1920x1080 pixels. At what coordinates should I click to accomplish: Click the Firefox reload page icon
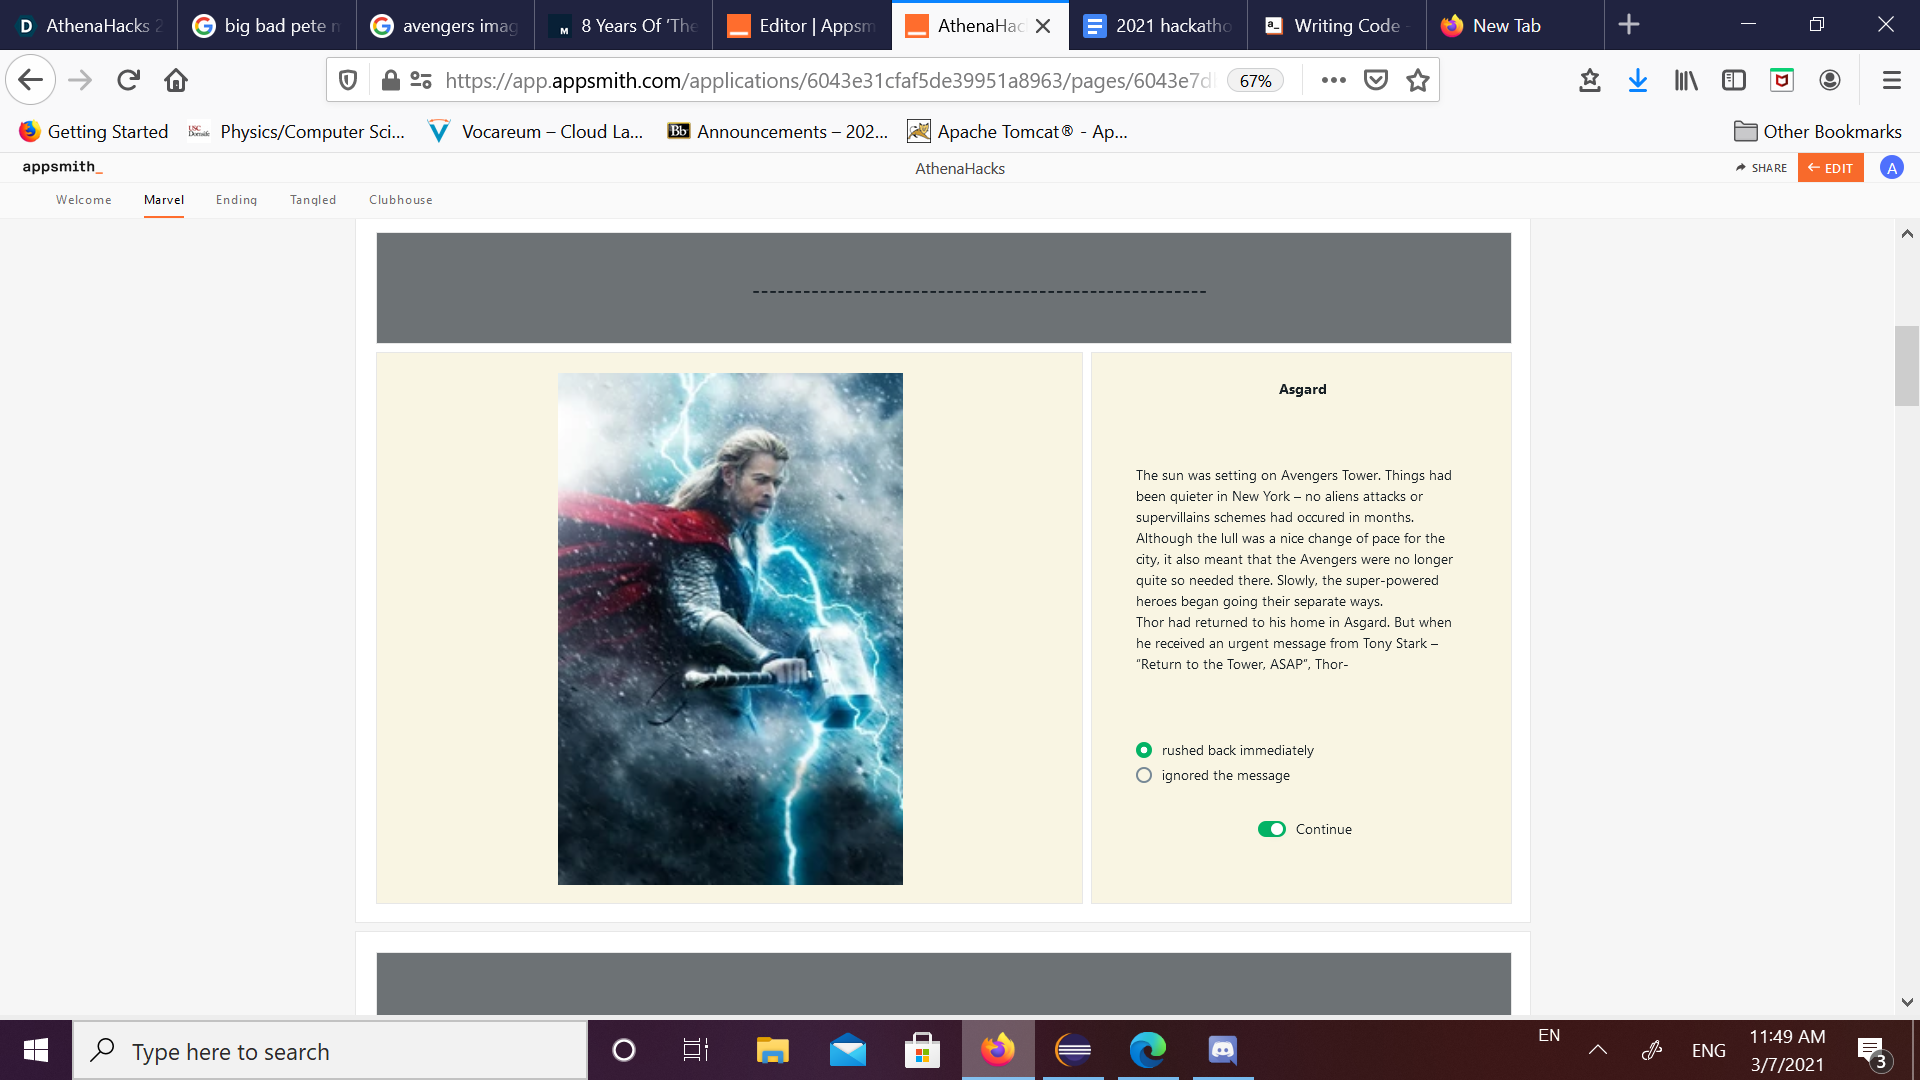(x=128, y=80)
